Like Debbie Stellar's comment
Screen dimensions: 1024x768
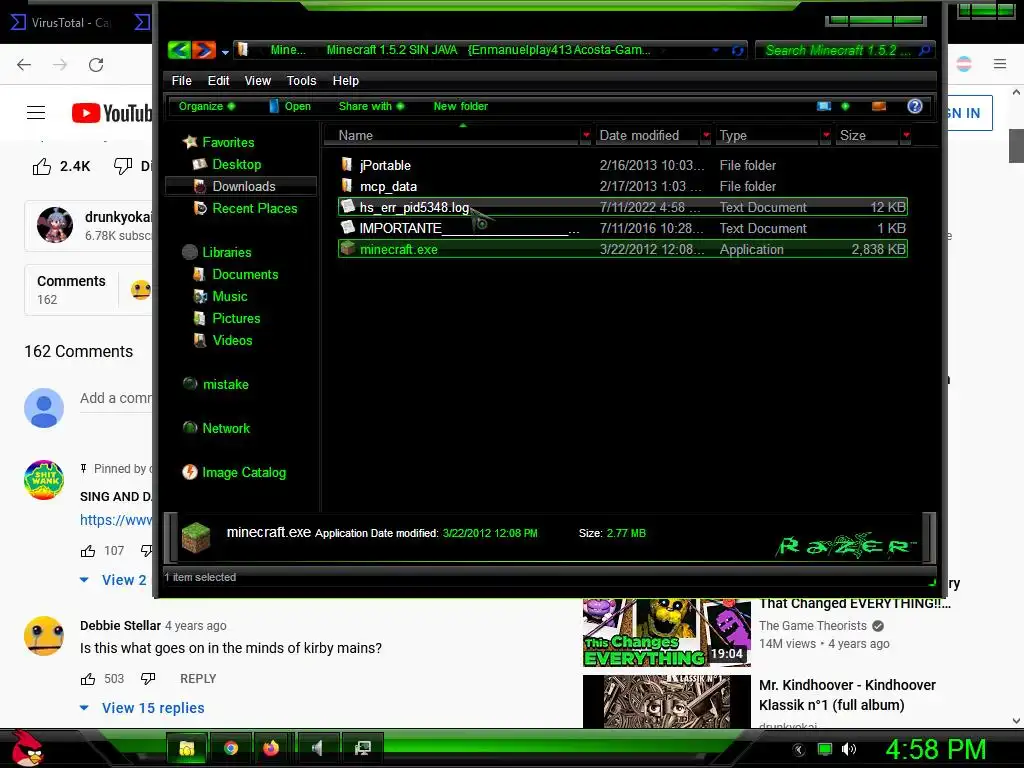[x=88, y=679]
